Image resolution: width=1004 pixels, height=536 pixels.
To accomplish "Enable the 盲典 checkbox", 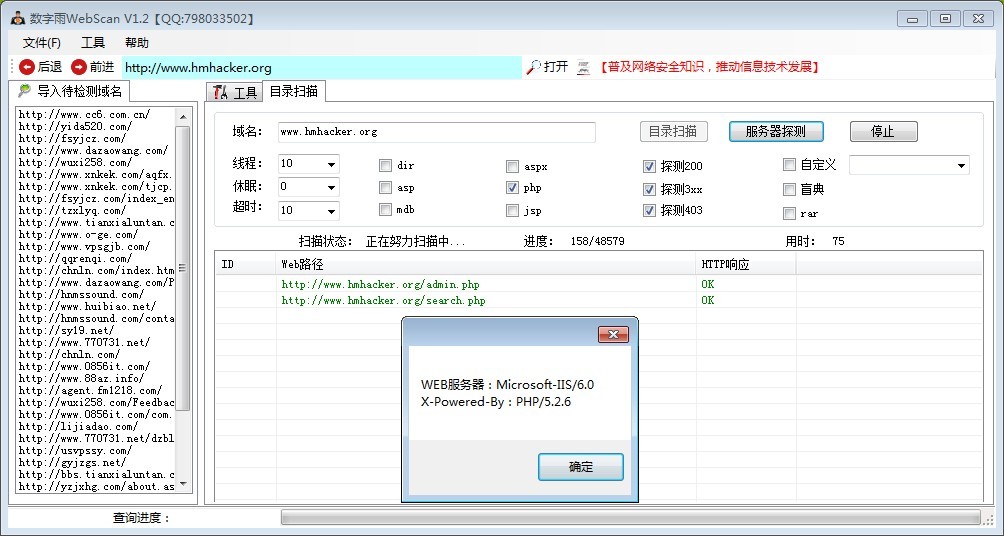I will [789, 190].
